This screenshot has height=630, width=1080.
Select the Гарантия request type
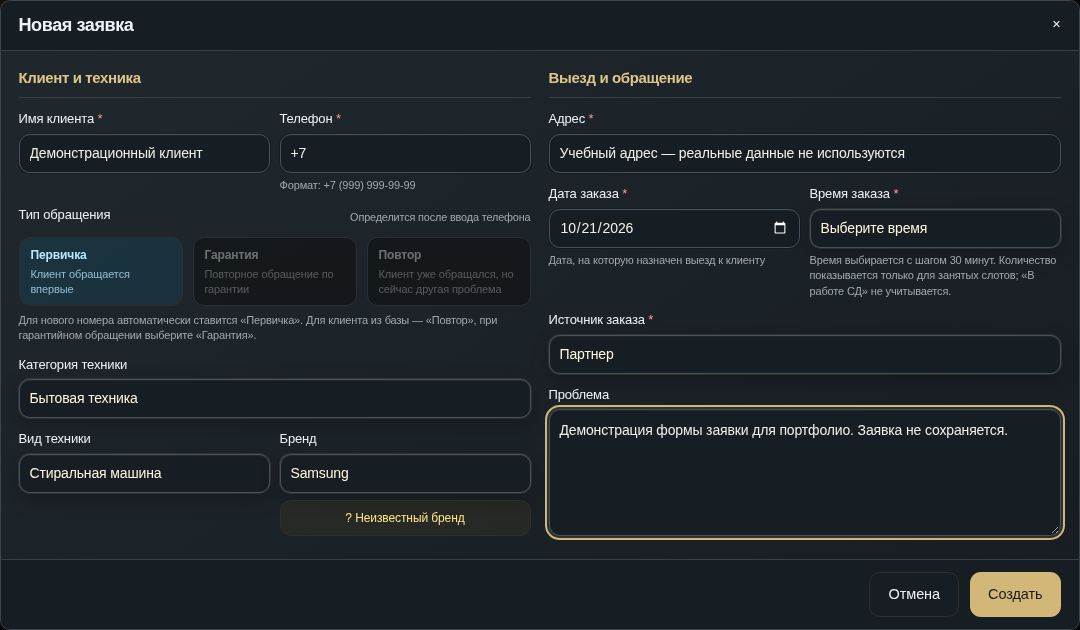point(275,271)
